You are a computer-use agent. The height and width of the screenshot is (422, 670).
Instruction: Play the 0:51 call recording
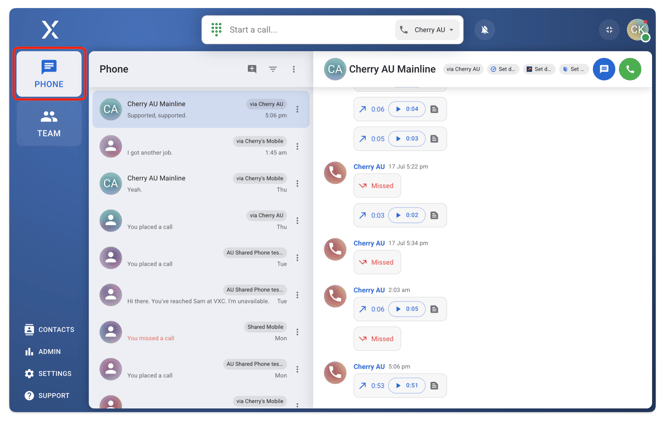[406, 385]
